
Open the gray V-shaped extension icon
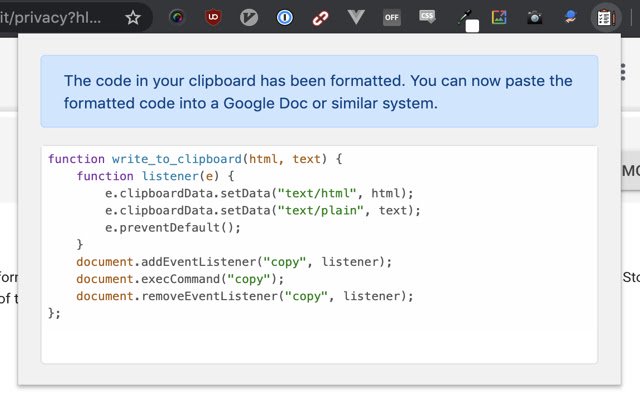click(x=356, y=17)
